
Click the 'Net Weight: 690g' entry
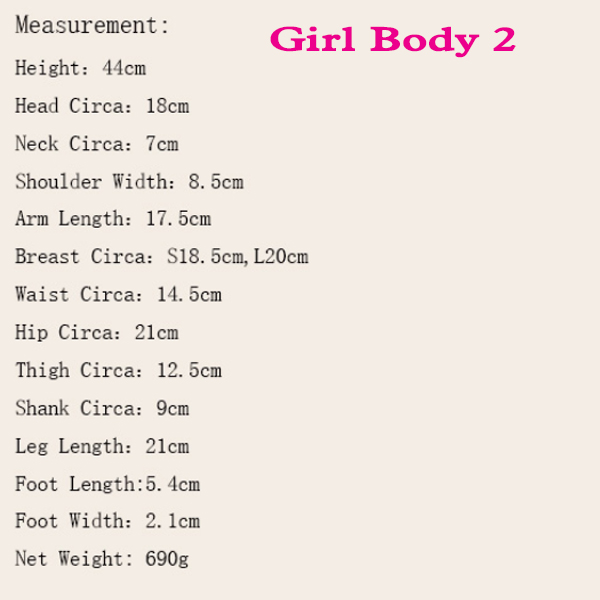102,559
